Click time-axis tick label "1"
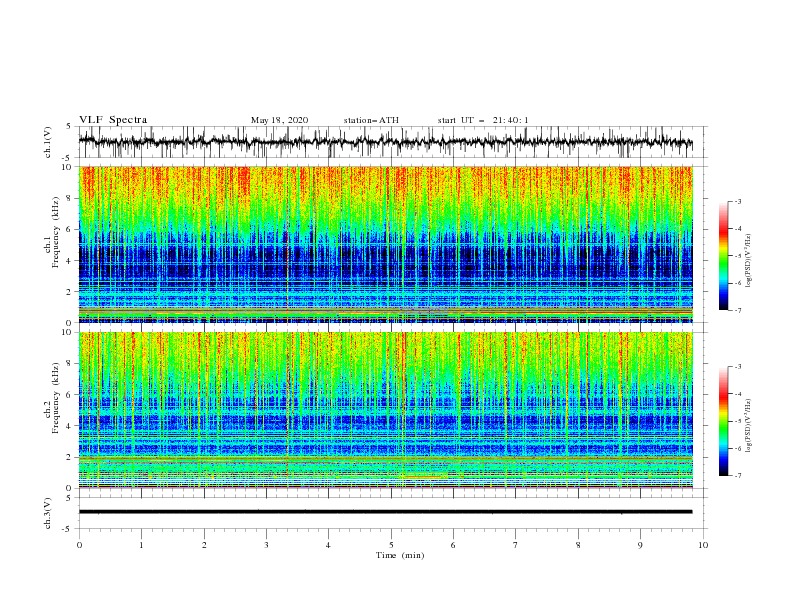 point(141,545)
